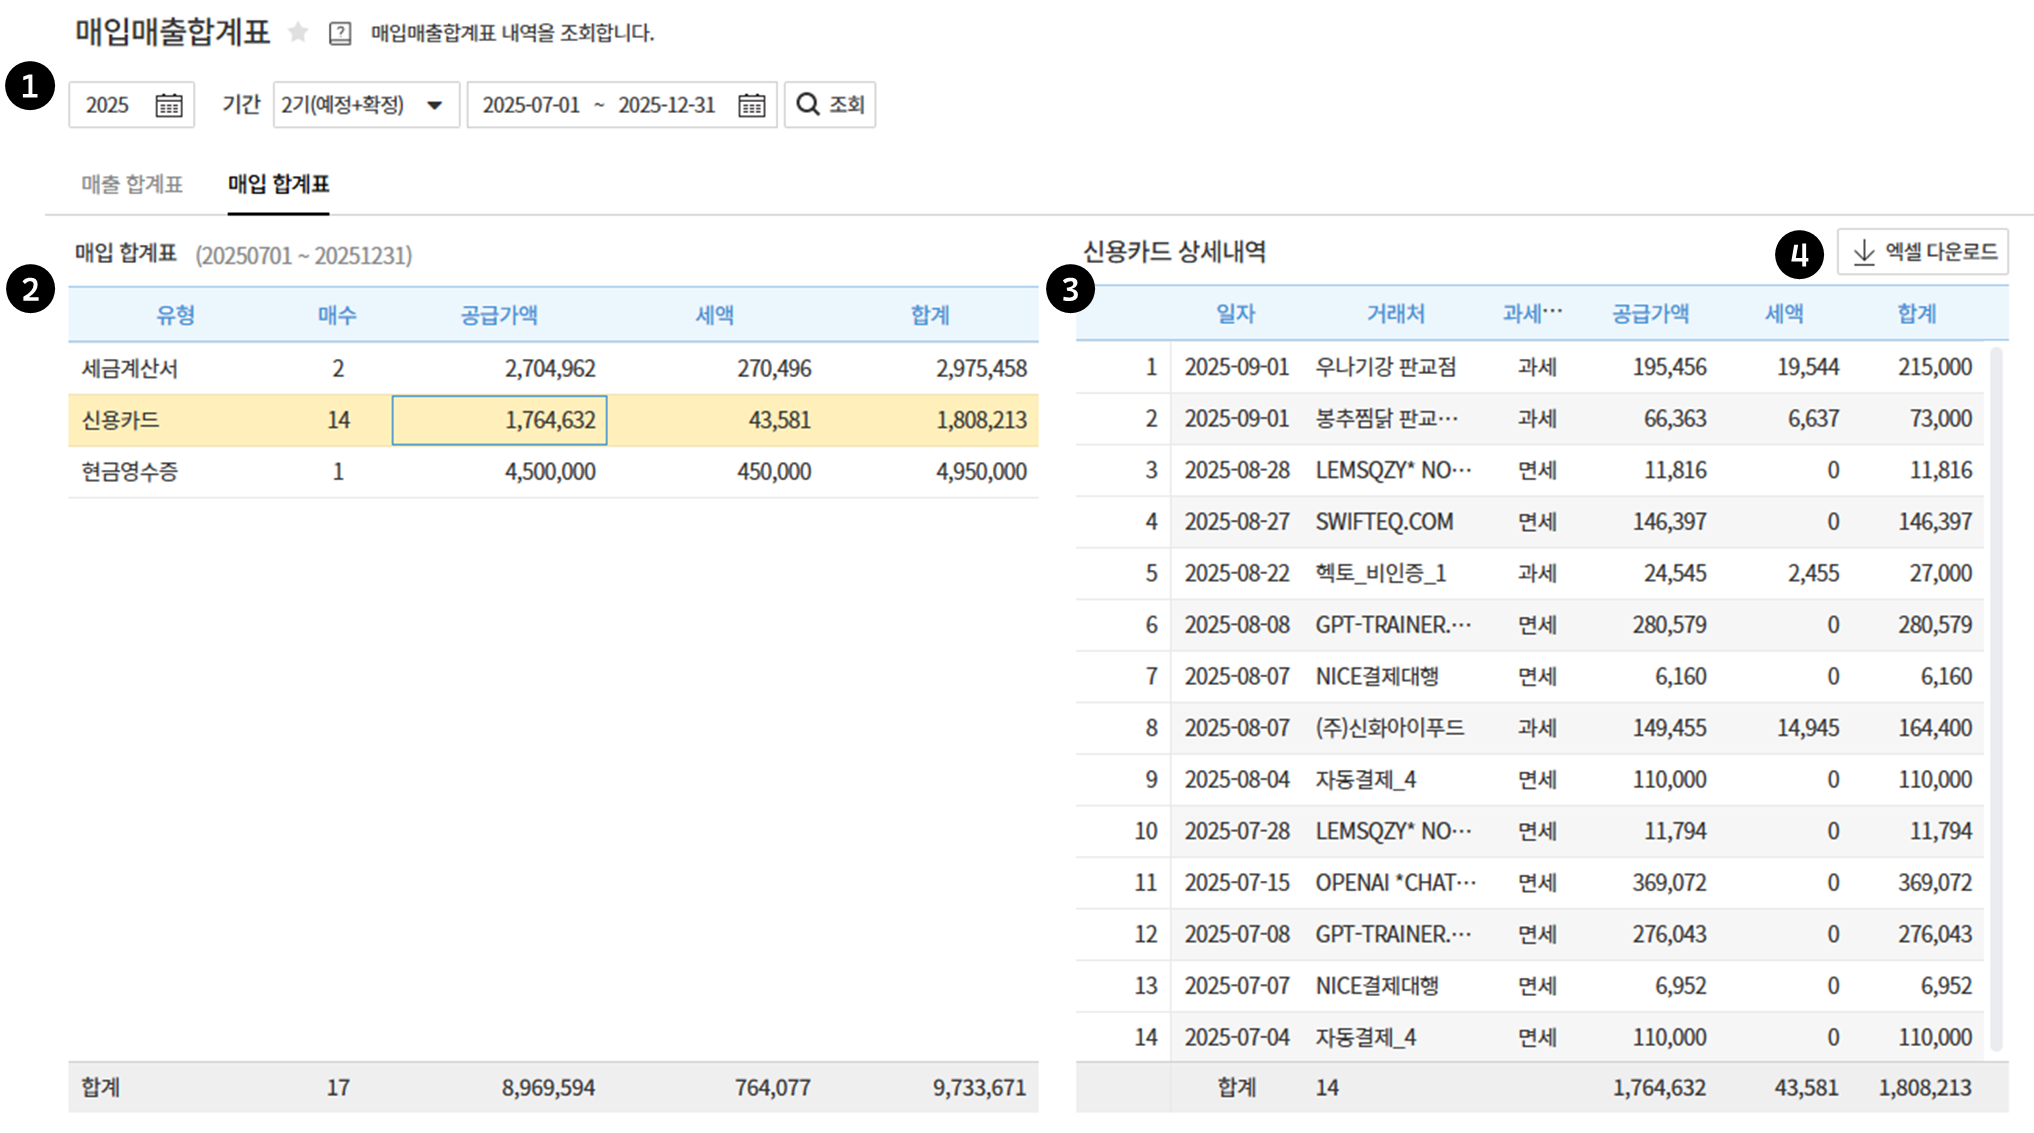Select the SWIFTEQ.COM transaction row
Screen dimensions: 2034x1133
[x=1384, y=522]
